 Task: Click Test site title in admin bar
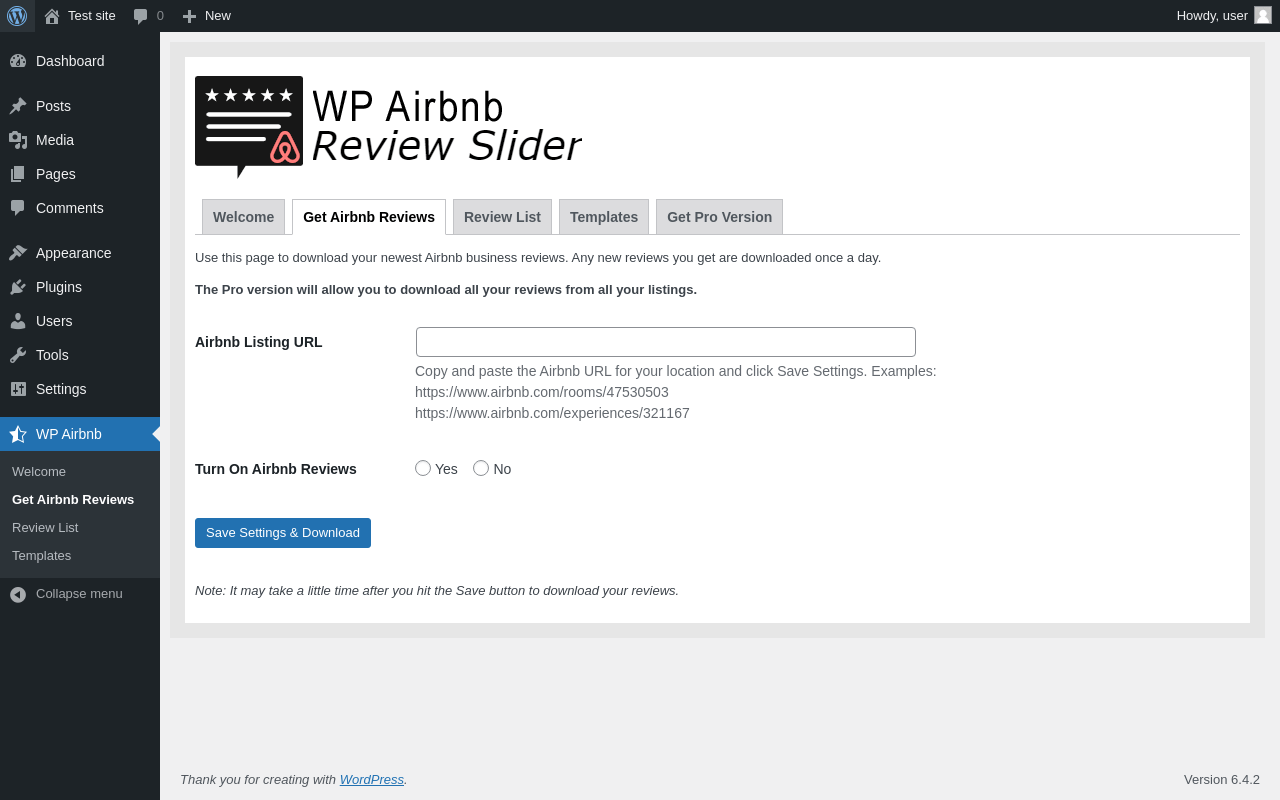click(92, 16)
